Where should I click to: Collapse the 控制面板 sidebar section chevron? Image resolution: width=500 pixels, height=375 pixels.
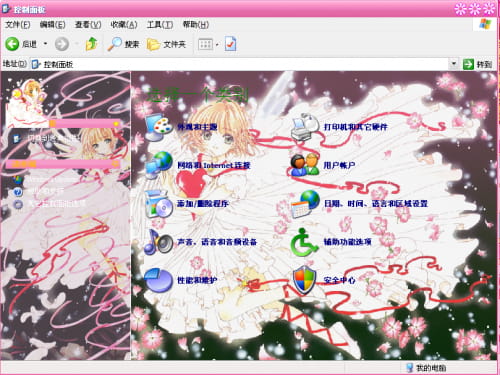tap(116, 124)
